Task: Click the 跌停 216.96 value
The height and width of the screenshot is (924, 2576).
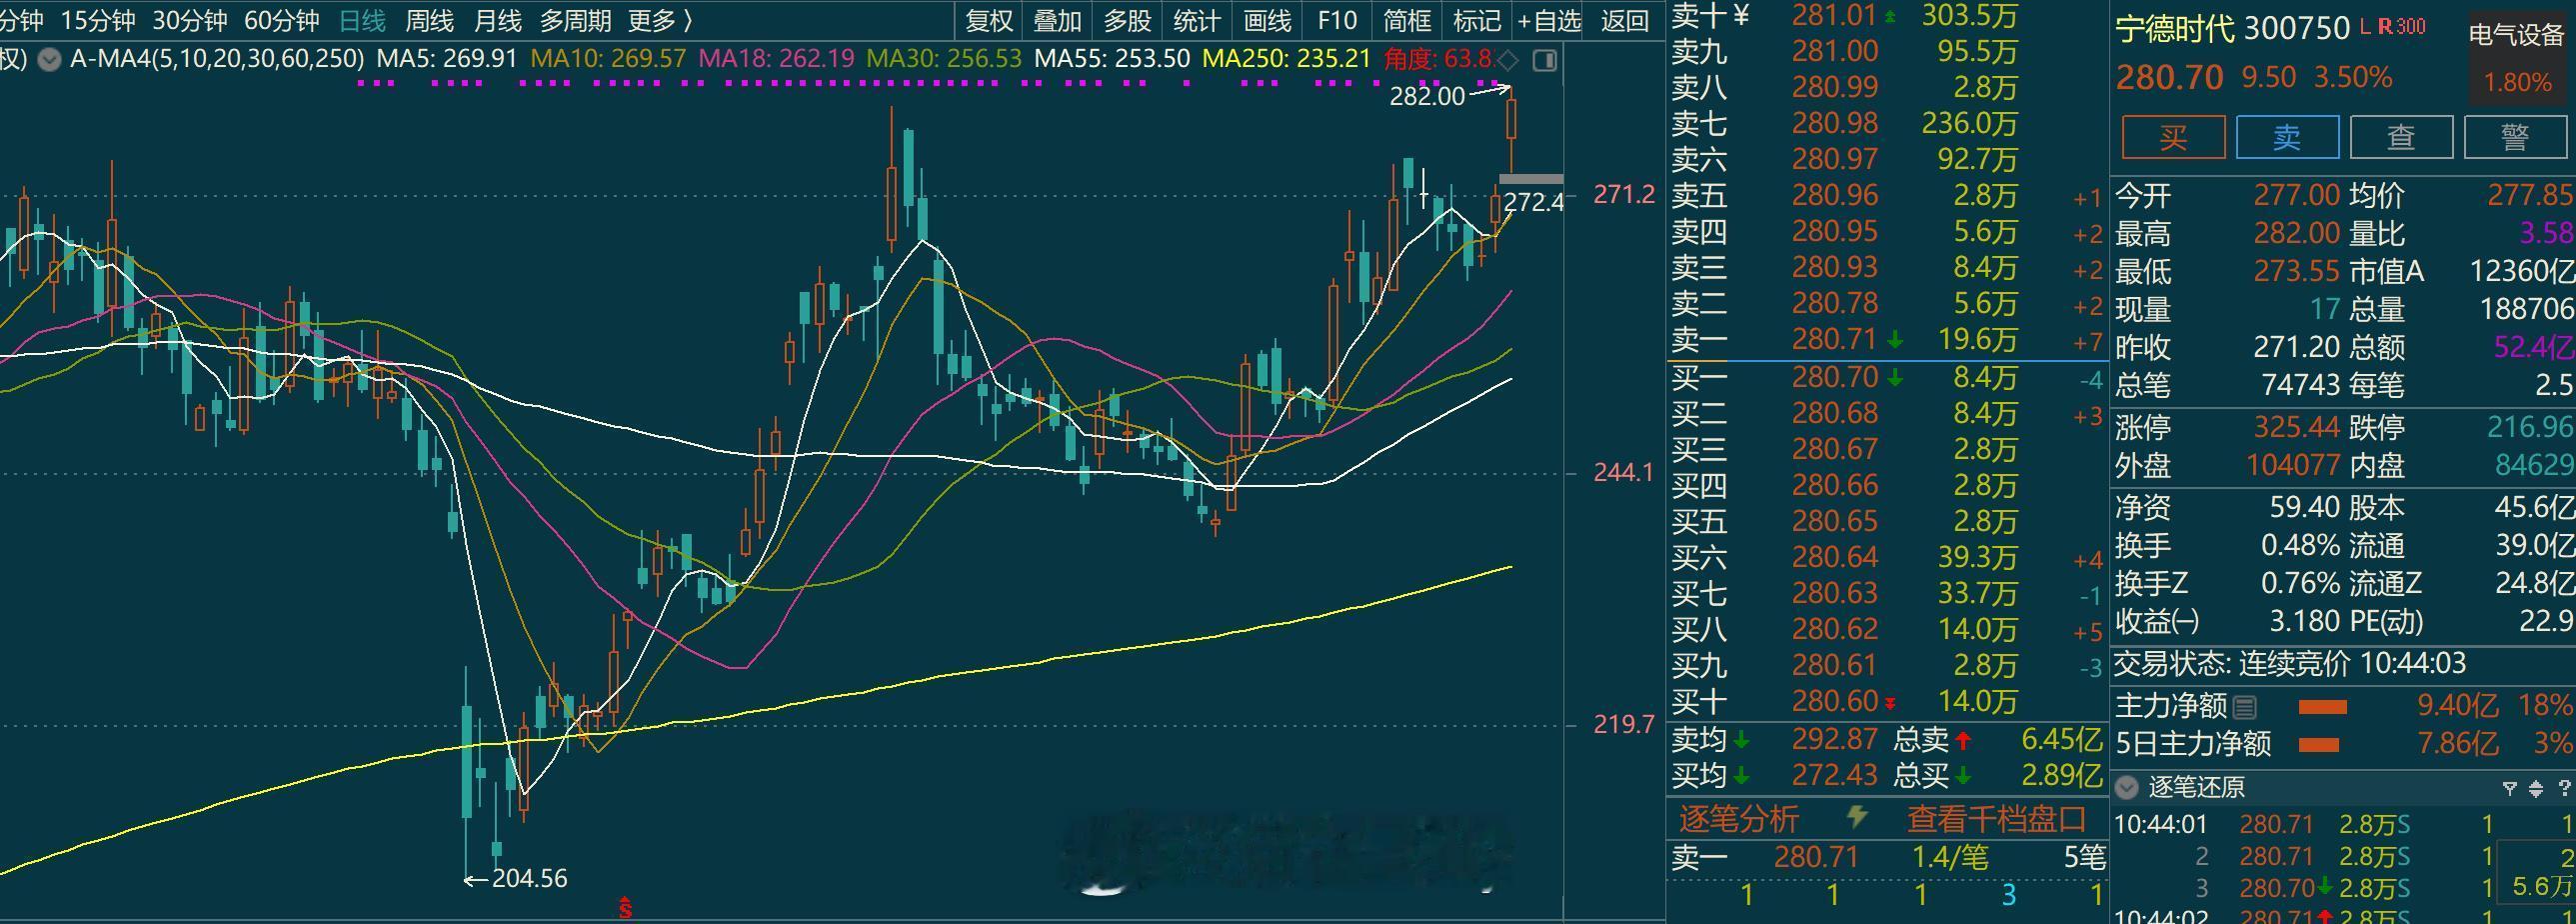Action: coord(2530,428)
